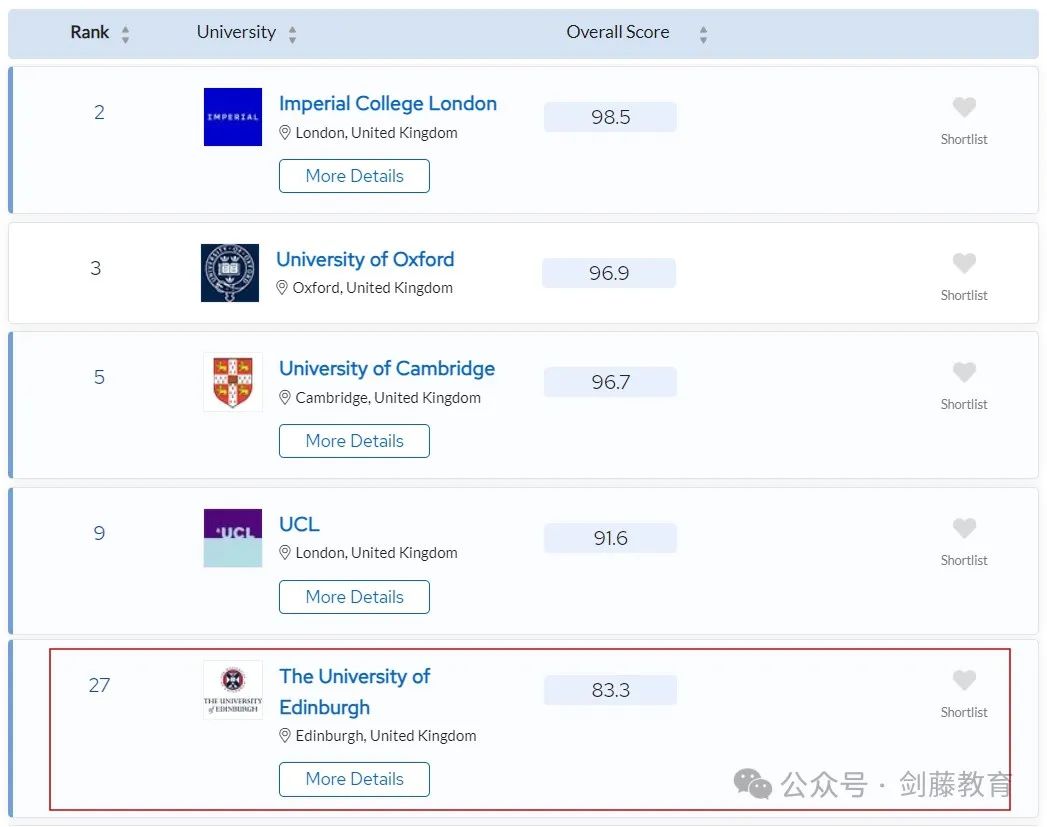
Task: Click the location pin beside Oxford, United Kingdom
Action: tap(282, 288)
